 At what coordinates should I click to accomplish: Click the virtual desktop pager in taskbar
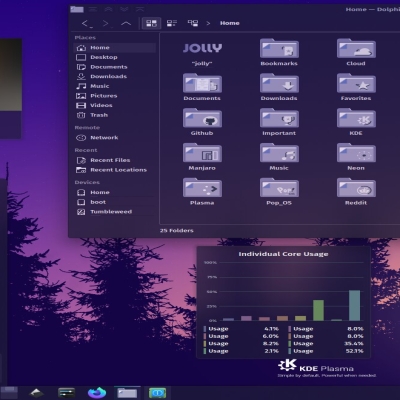click(9, 393)
